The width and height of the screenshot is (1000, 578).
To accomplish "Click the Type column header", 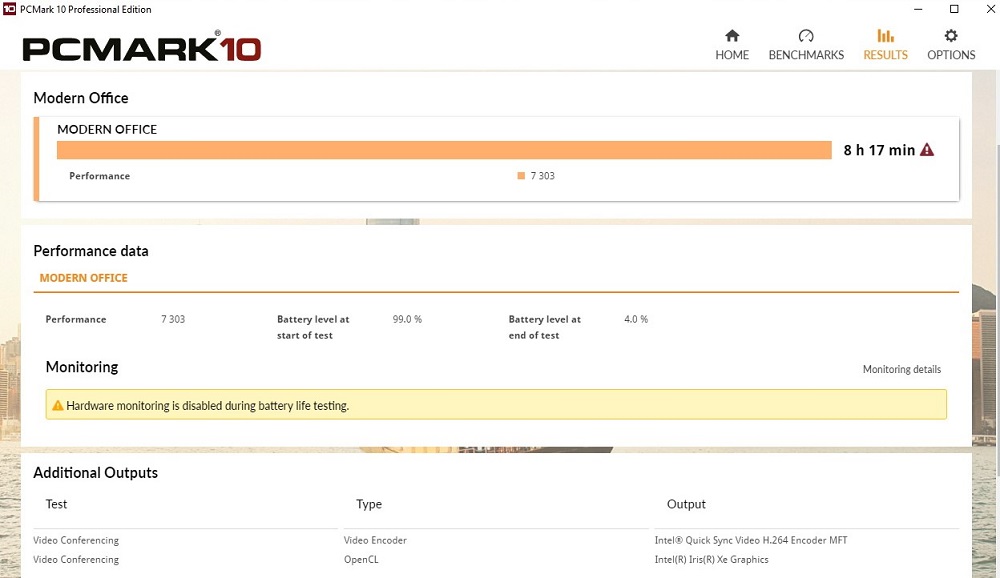I will (x=369, y=504).
